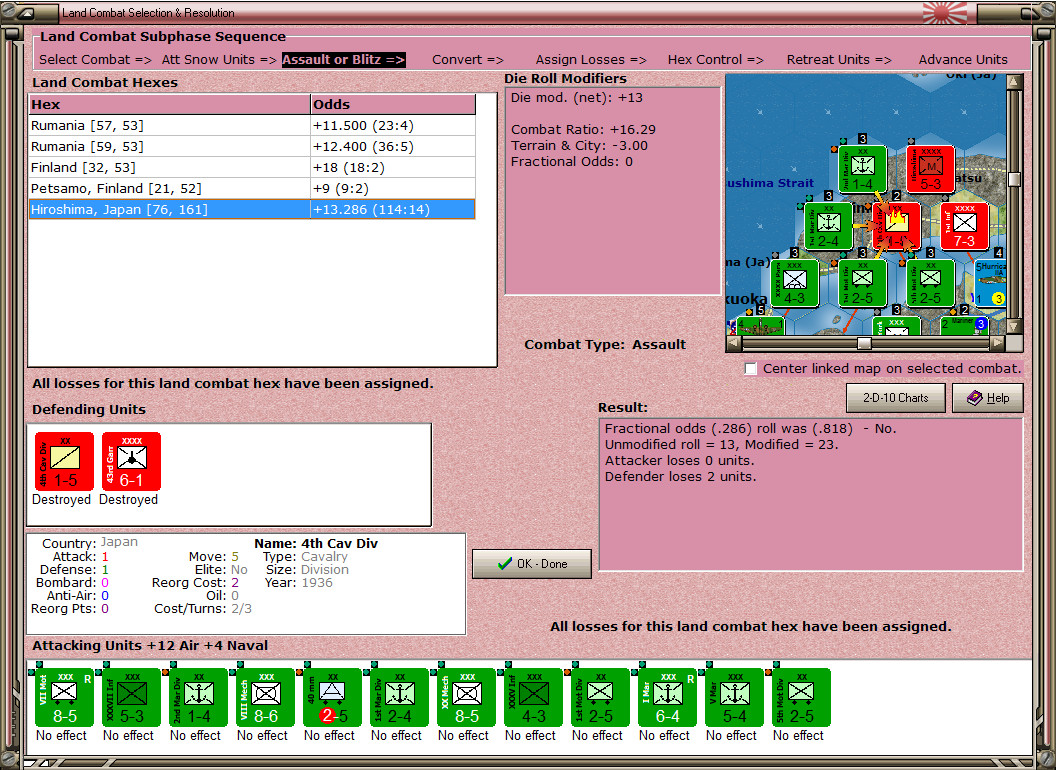This screenshot has height=770, width=1056.
Task: Select the VII Mot 8-5 attacking unit
Action: point(64,697)
